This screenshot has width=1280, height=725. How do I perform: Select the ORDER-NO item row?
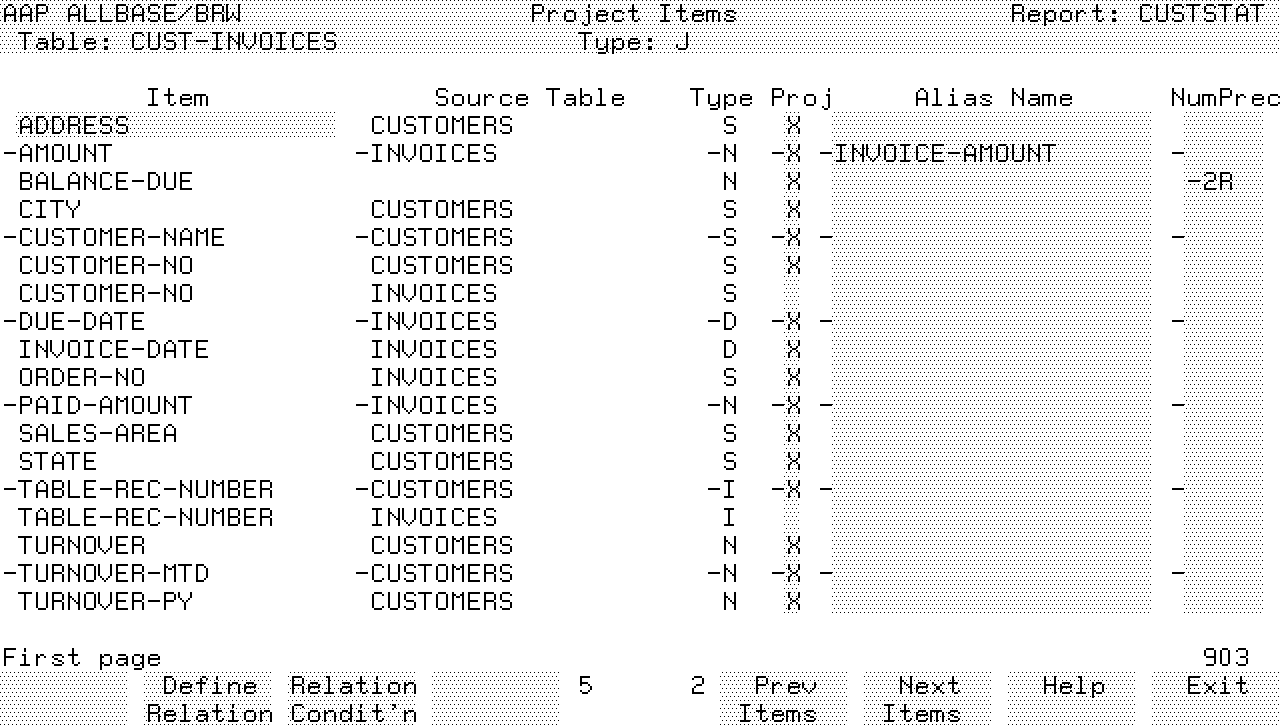coord(82,378)
